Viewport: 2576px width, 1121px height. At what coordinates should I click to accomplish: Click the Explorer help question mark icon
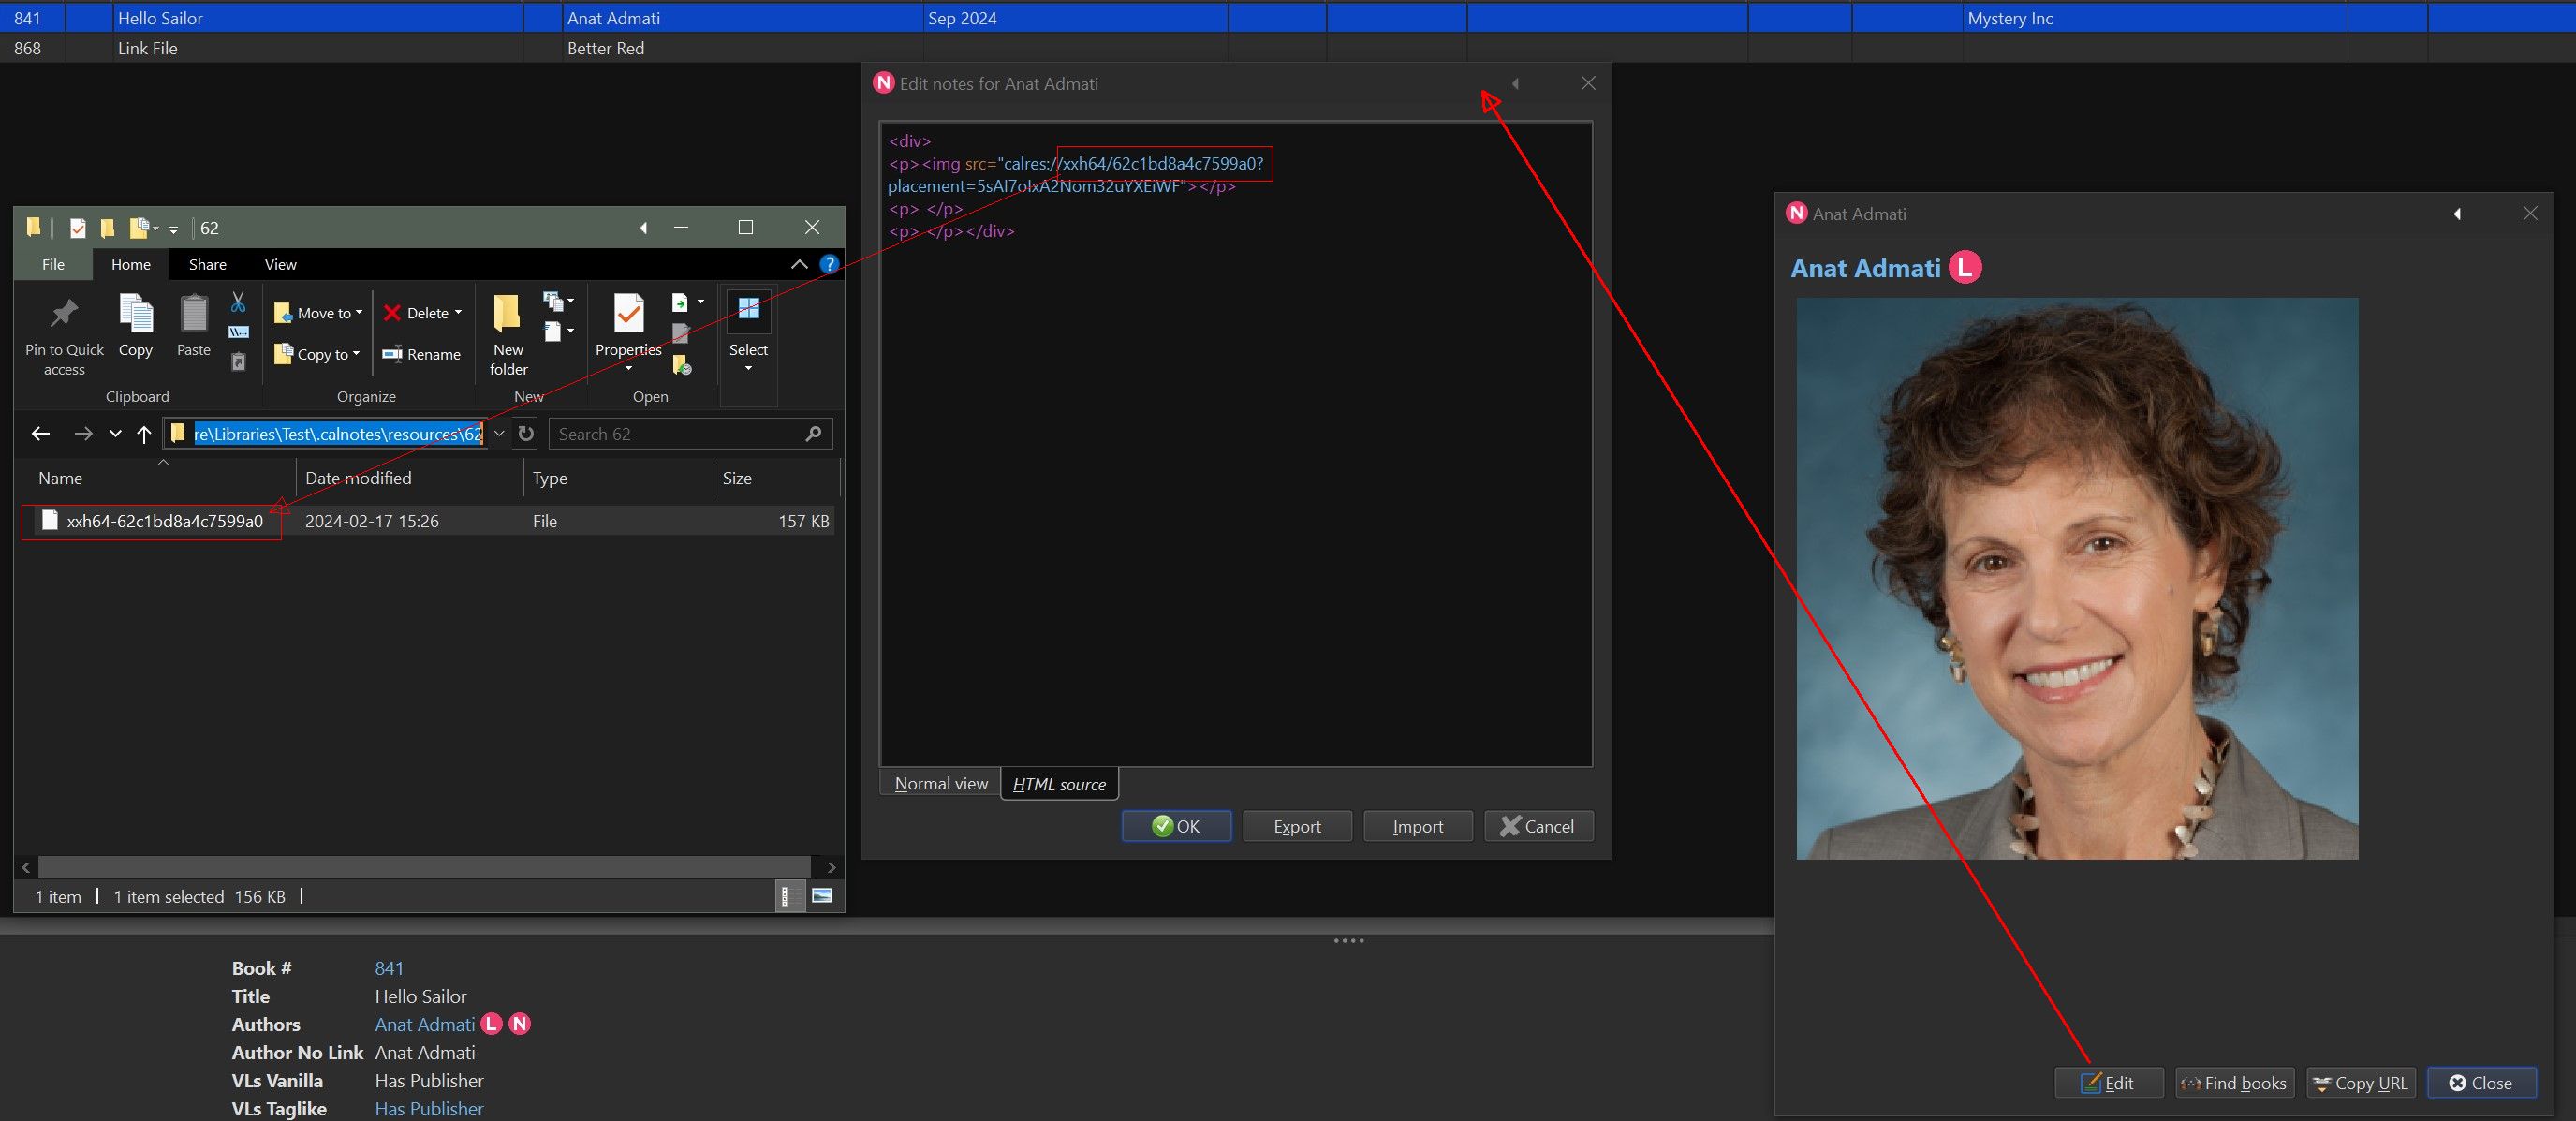point(829,264)
